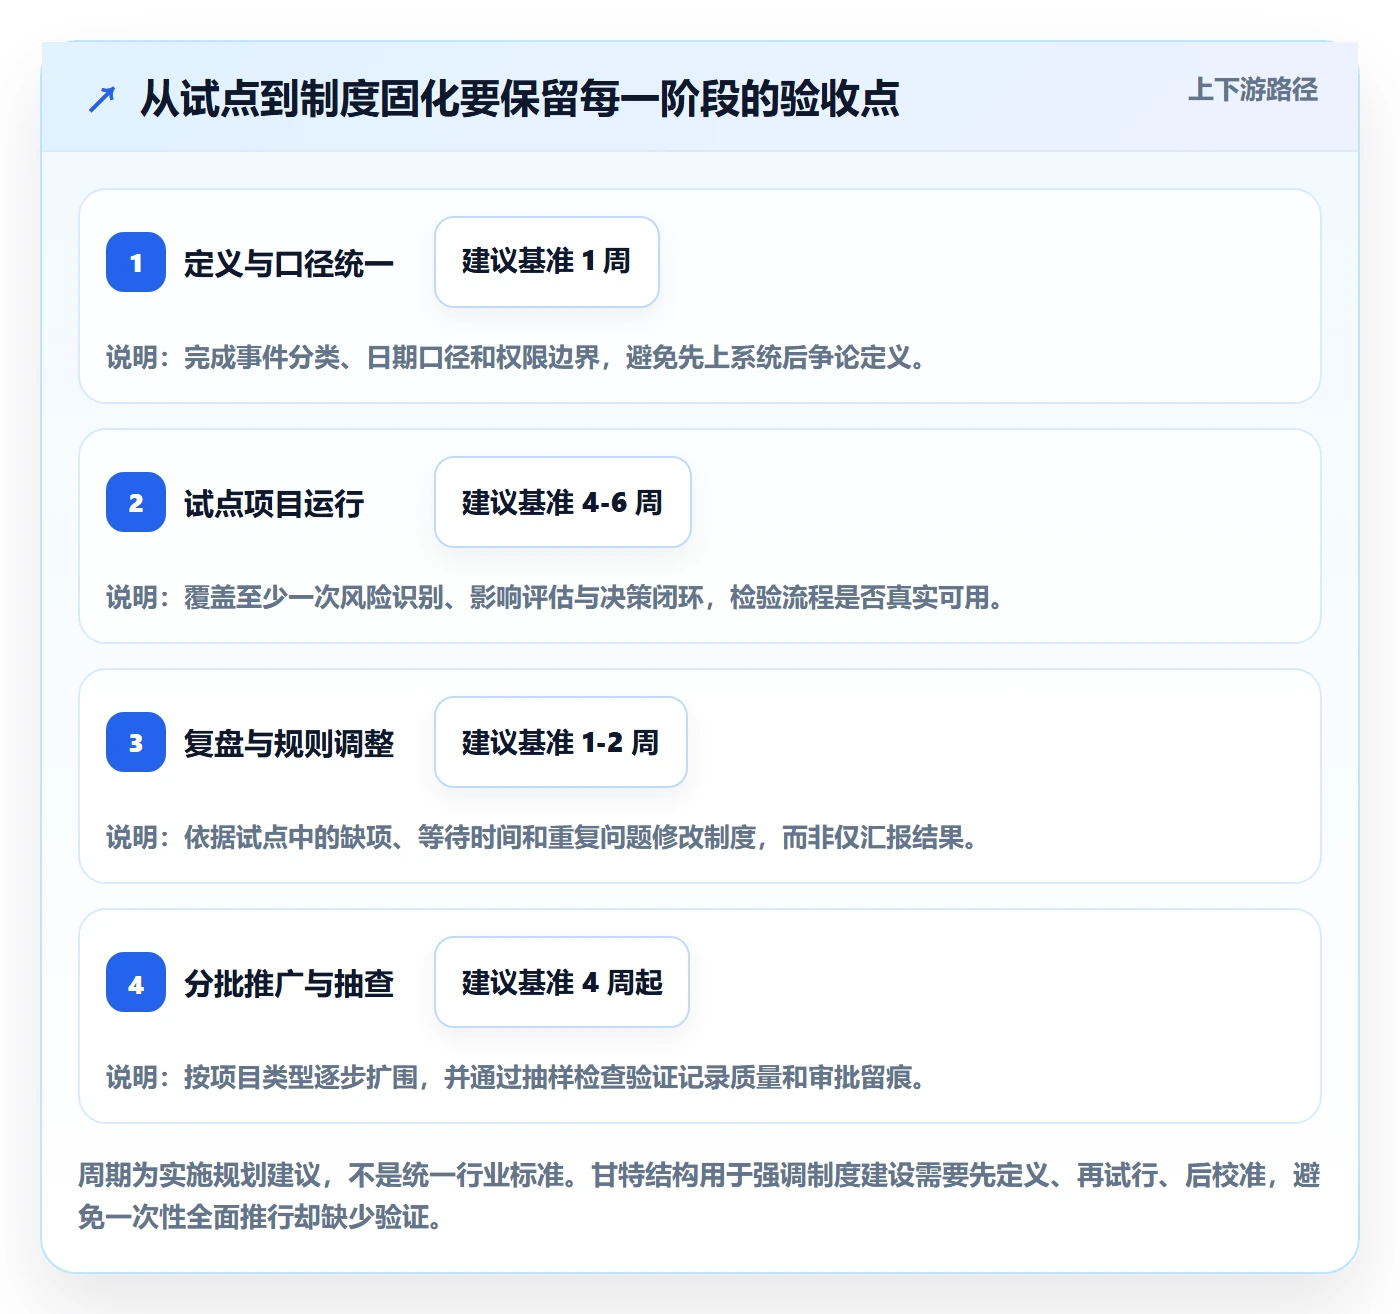
Task: Click the description starting 说明：完成事件分类
Action: [516, 357]
